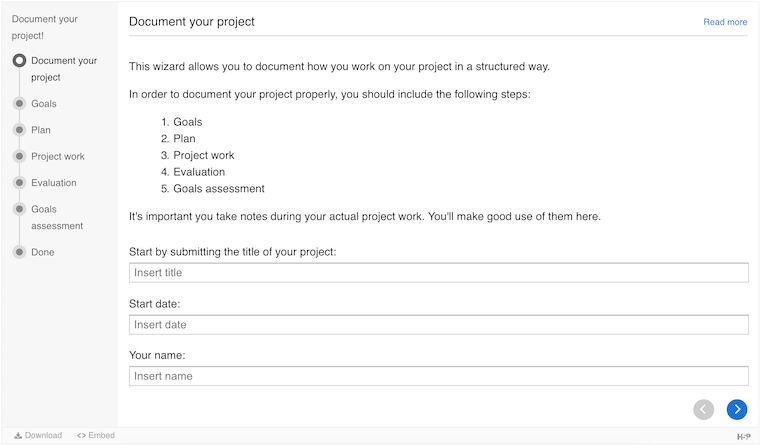Click the Insert name input field
Screen dimensions: 760x445
438,376
